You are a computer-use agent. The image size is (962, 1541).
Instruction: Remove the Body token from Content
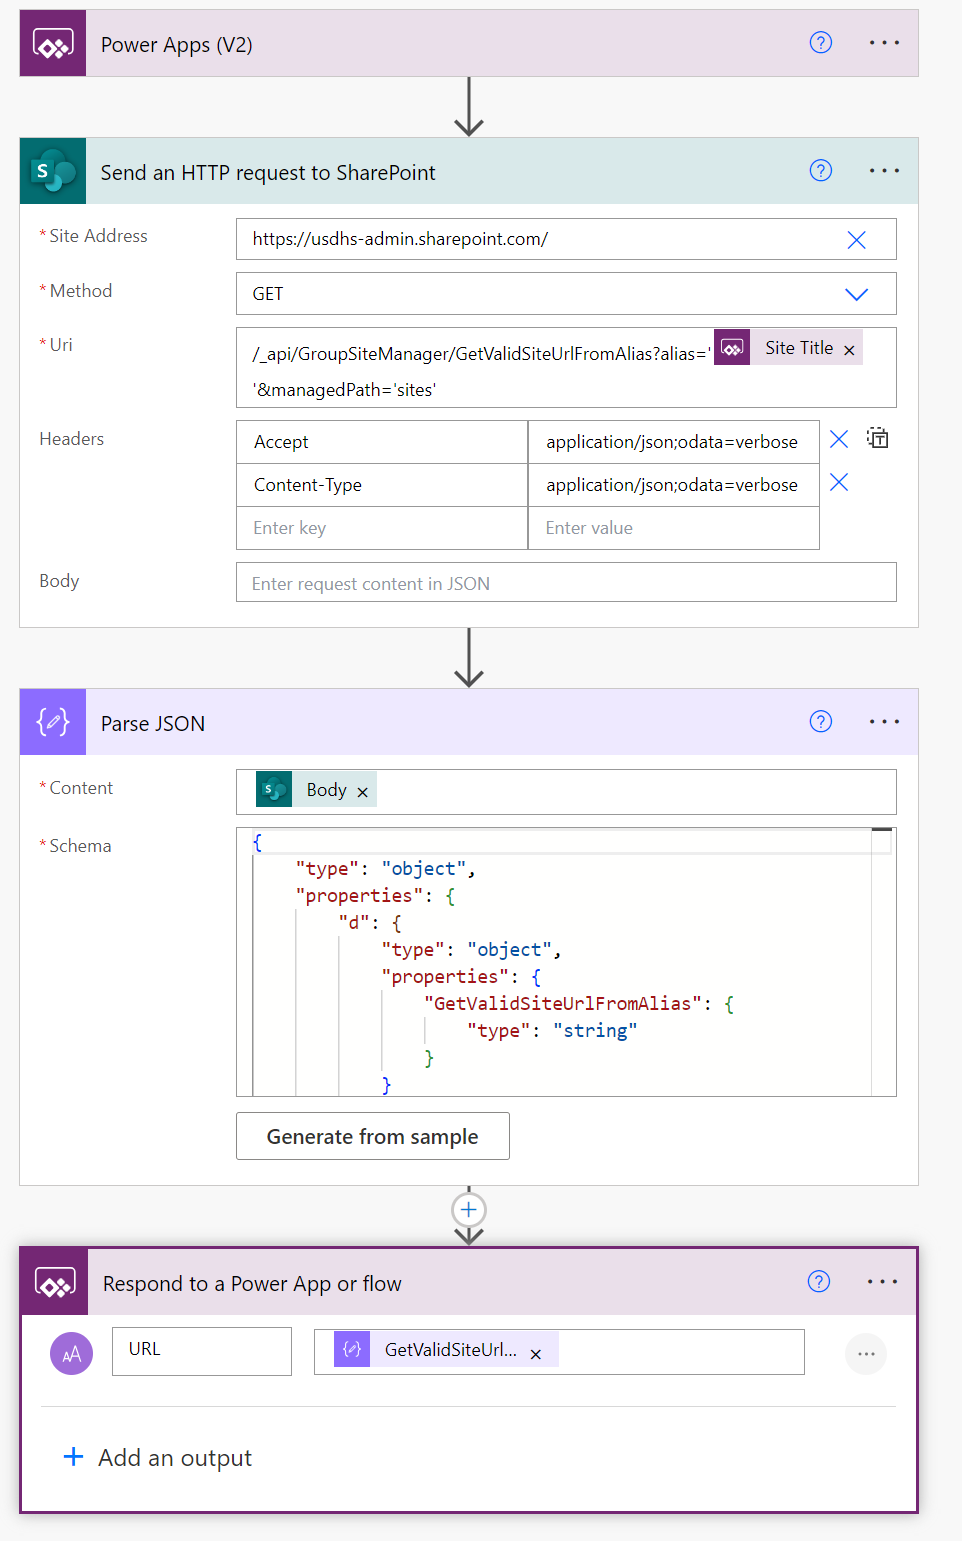pyautogui.click(x=363, y=792)
